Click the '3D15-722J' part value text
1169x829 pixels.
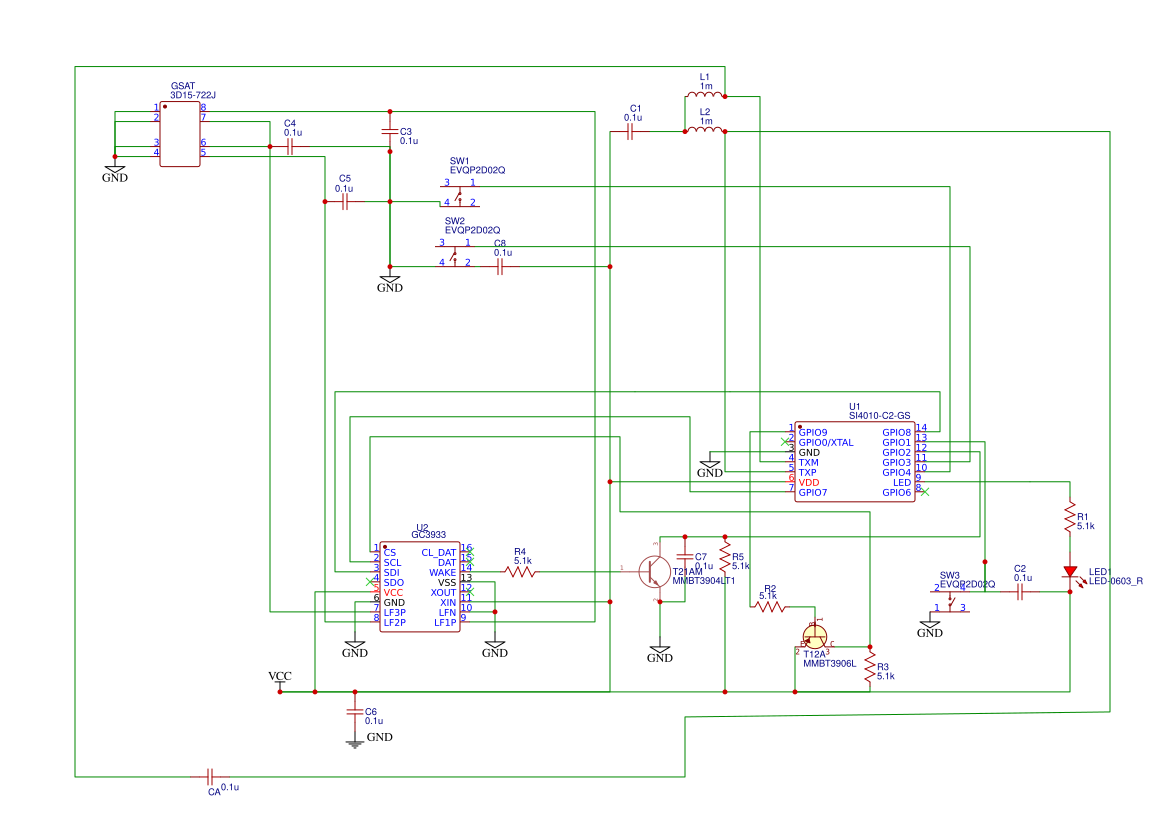(x=193, y=95)
